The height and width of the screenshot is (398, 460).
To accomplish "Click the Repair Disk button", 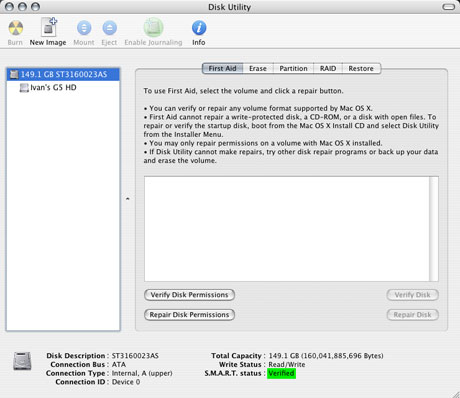I will [x=412, y=315].
